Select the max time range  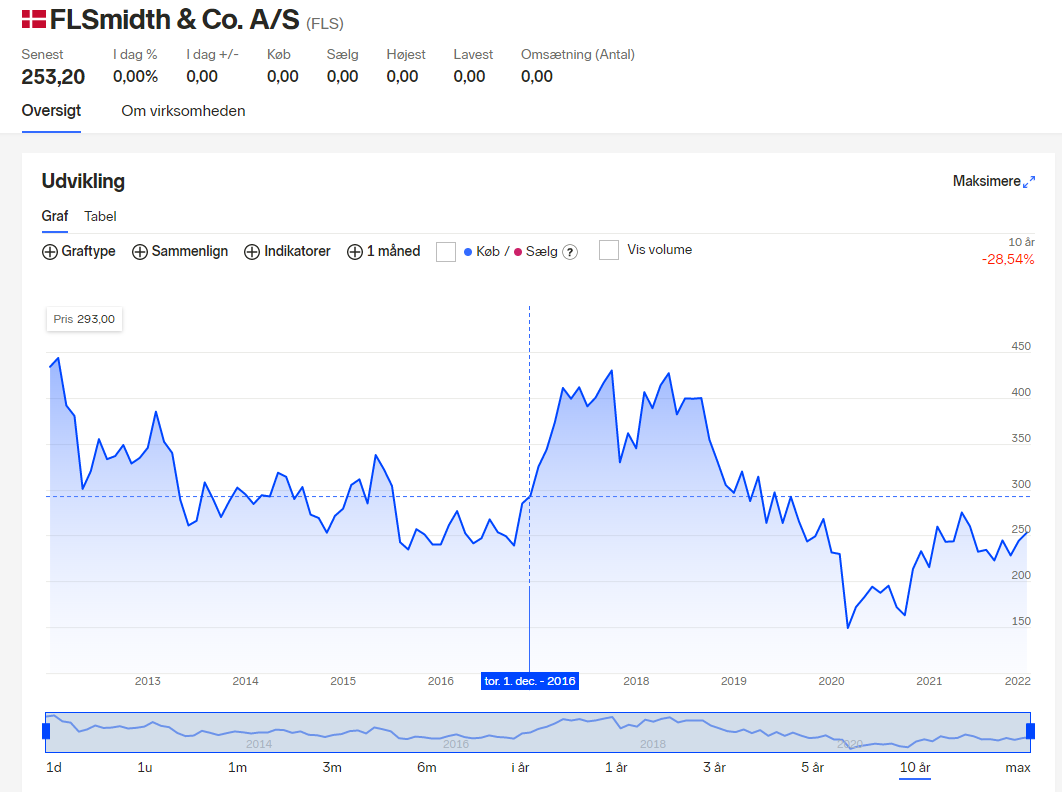click(1018, 767)
